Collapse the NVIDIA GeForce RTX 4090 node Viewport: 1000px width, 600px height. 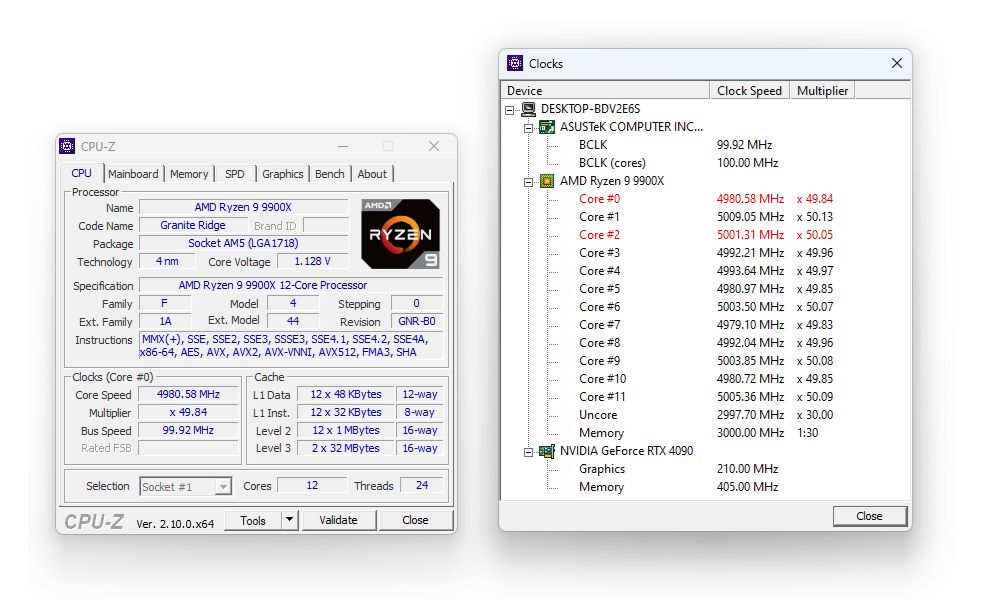tap(528, 452)
